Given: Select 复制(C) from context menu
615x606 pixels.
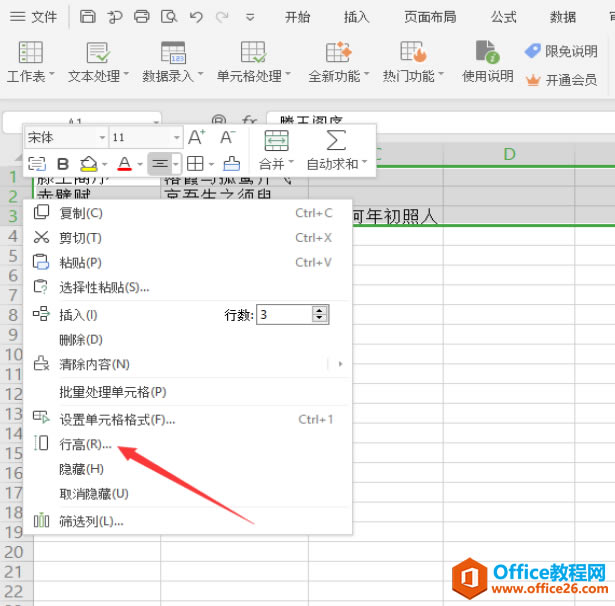Looking at the screenshot, I should (x=187, y=213).
